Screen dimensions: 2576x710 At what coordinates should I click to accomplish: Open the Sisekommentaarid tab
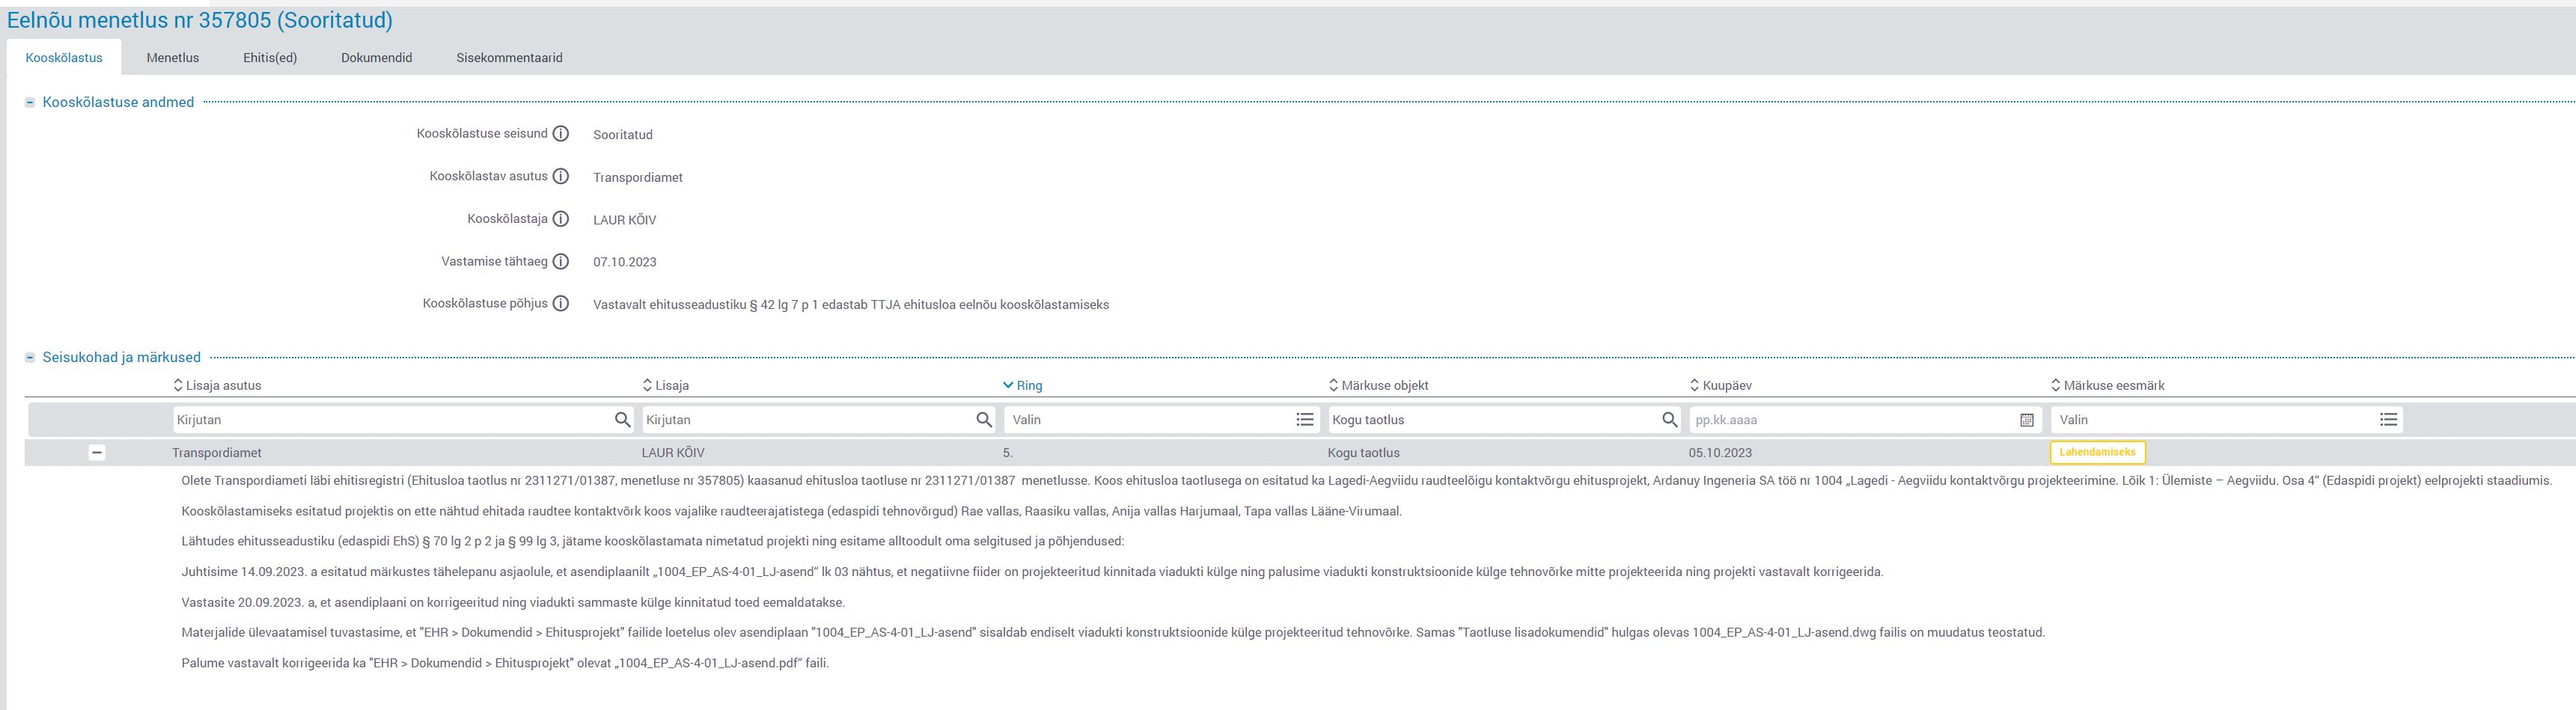pyautogui.click(x=510, y=58)
